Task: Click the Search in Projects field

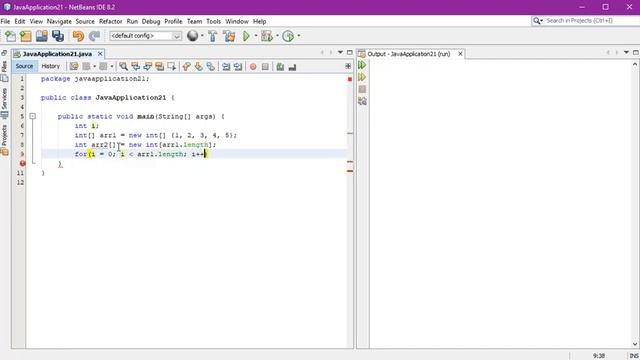Action: pos(585,20)
